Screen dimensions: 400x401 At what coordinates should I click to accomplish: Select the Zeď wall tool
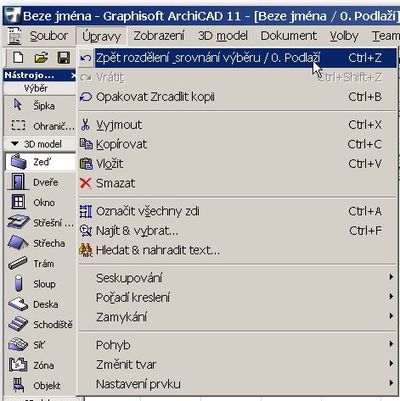click(40, 162)
